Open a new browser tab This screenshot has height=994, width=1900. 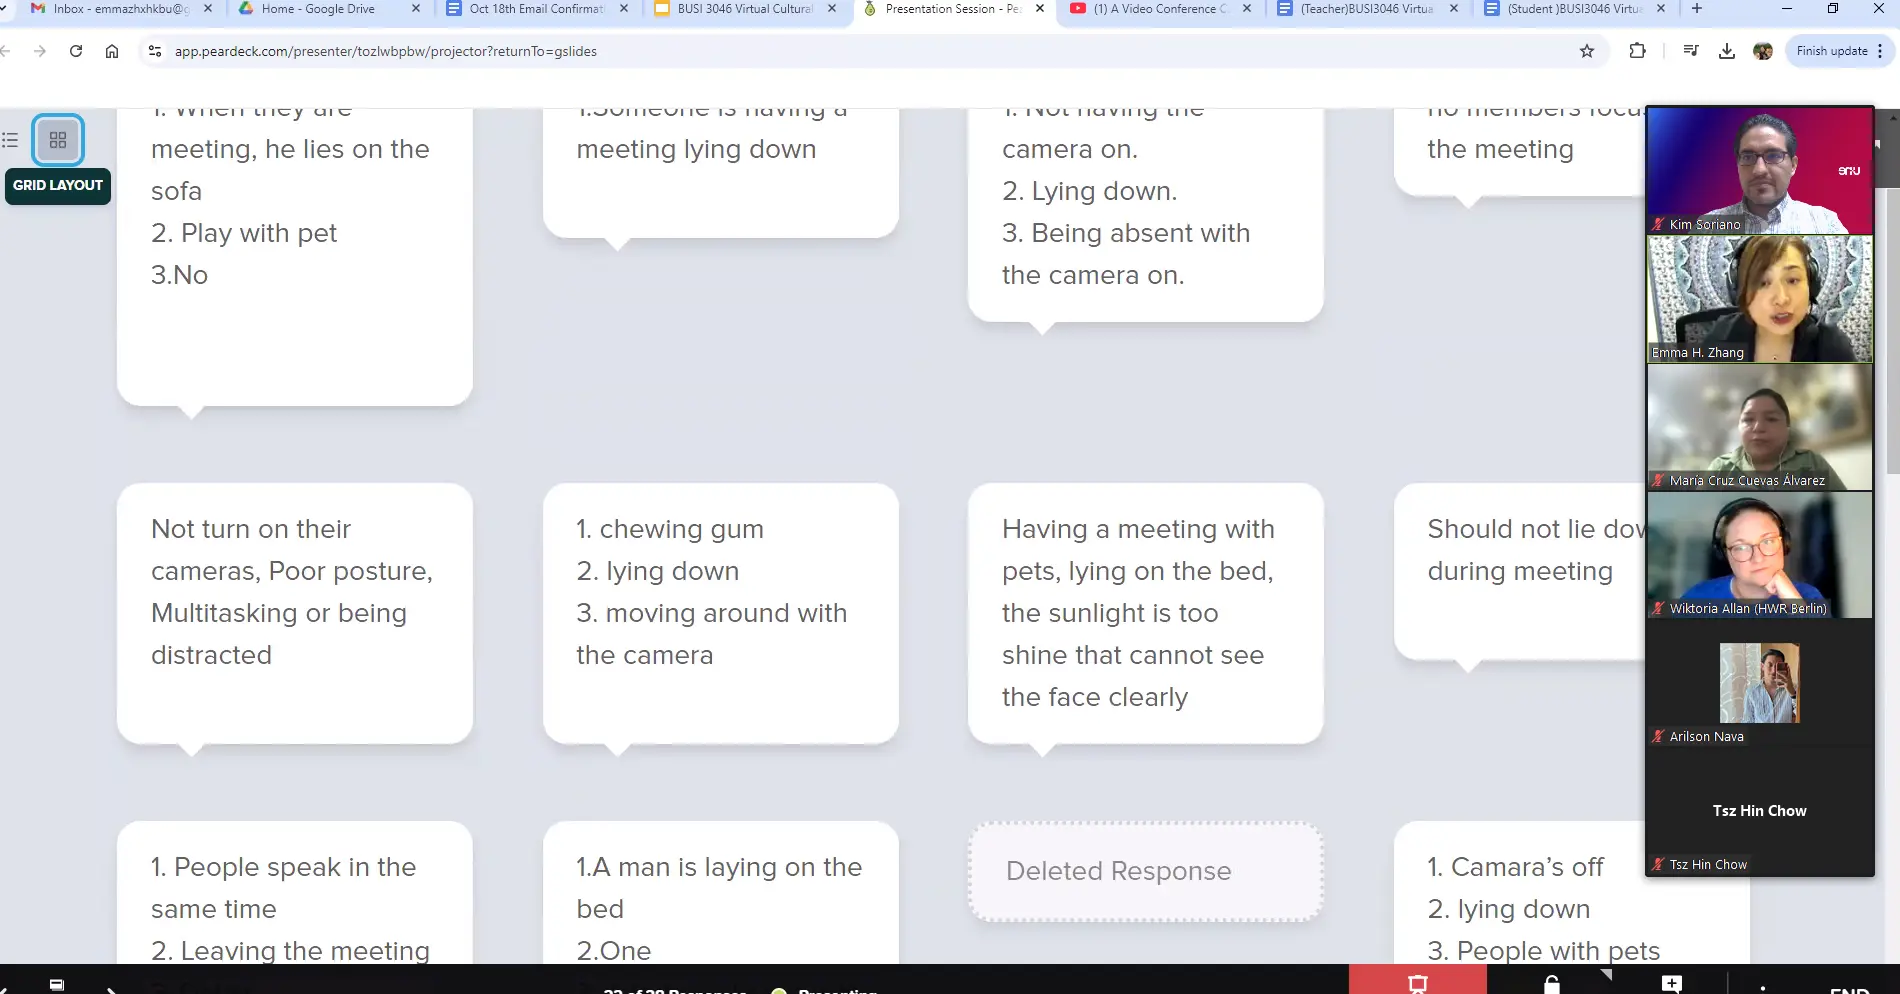(1696, 9)
